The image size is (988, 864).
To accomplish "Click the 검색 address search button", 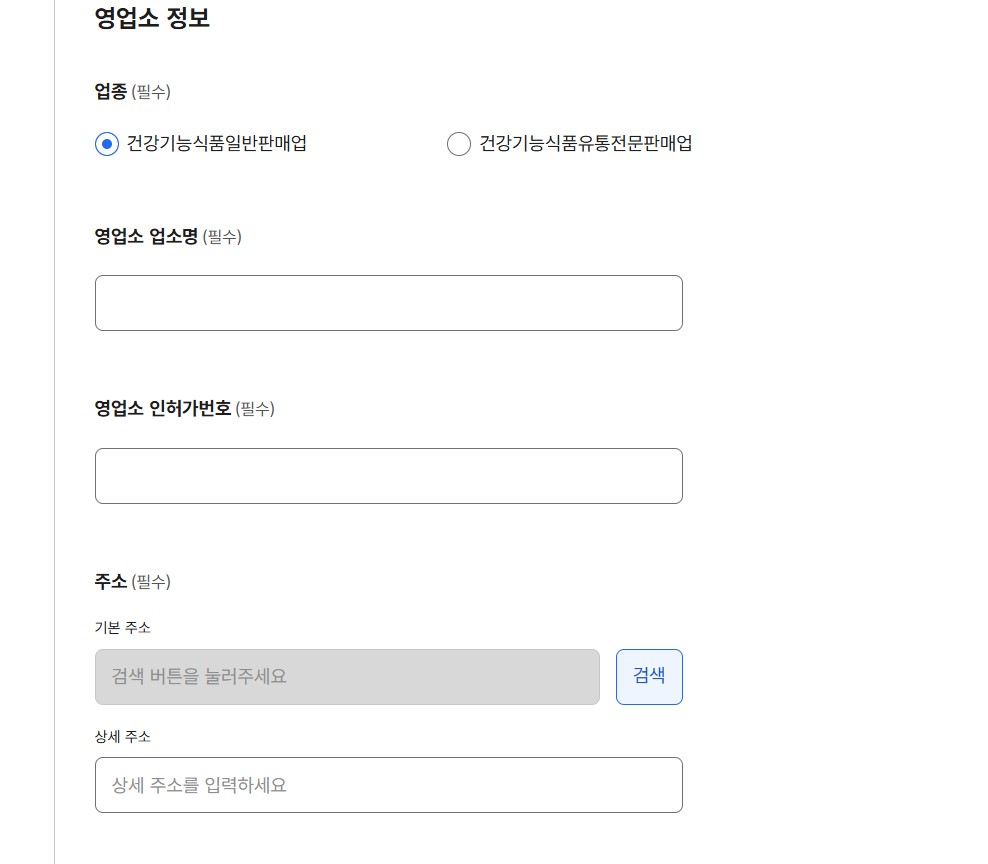I will click(649, 677).
